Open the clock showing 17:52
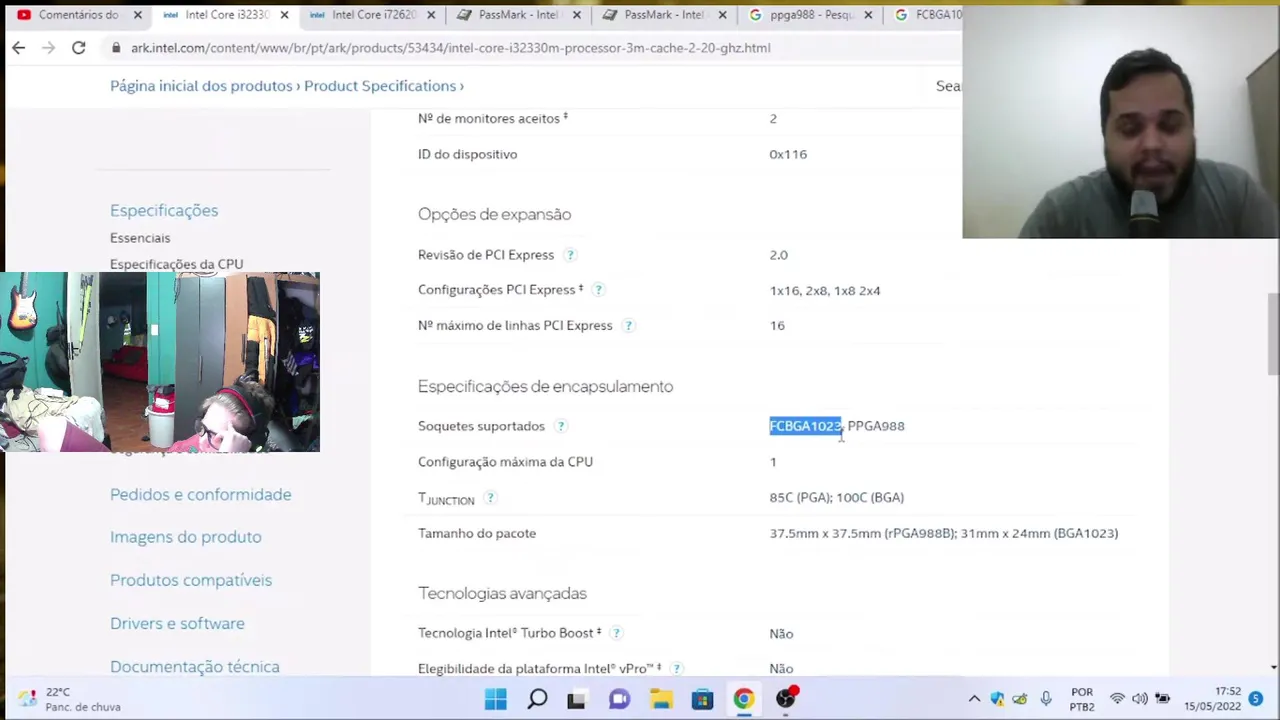 pyautogui.click(x=1213, y=699)
